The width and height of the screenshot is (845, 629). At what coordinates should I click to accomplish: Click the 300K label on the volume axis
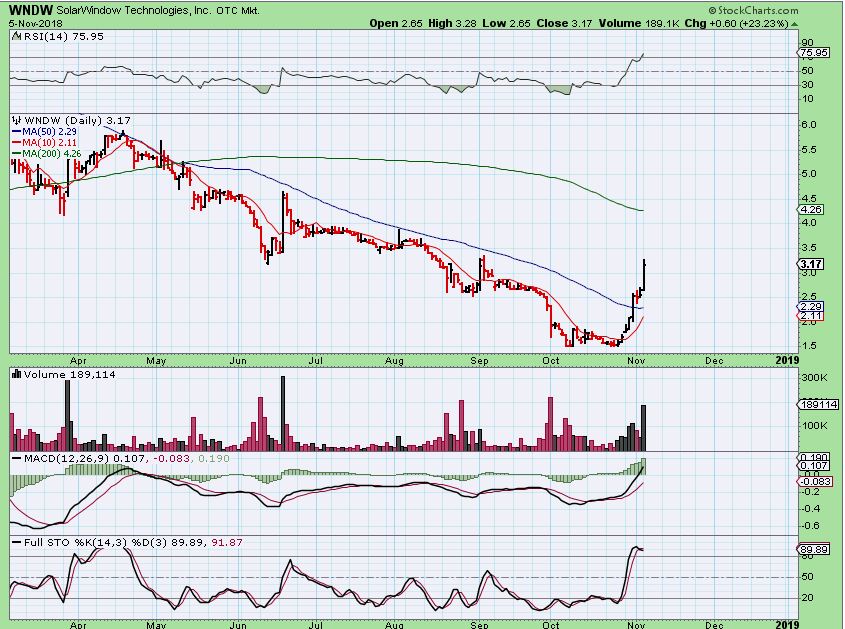tap(814, 378)
